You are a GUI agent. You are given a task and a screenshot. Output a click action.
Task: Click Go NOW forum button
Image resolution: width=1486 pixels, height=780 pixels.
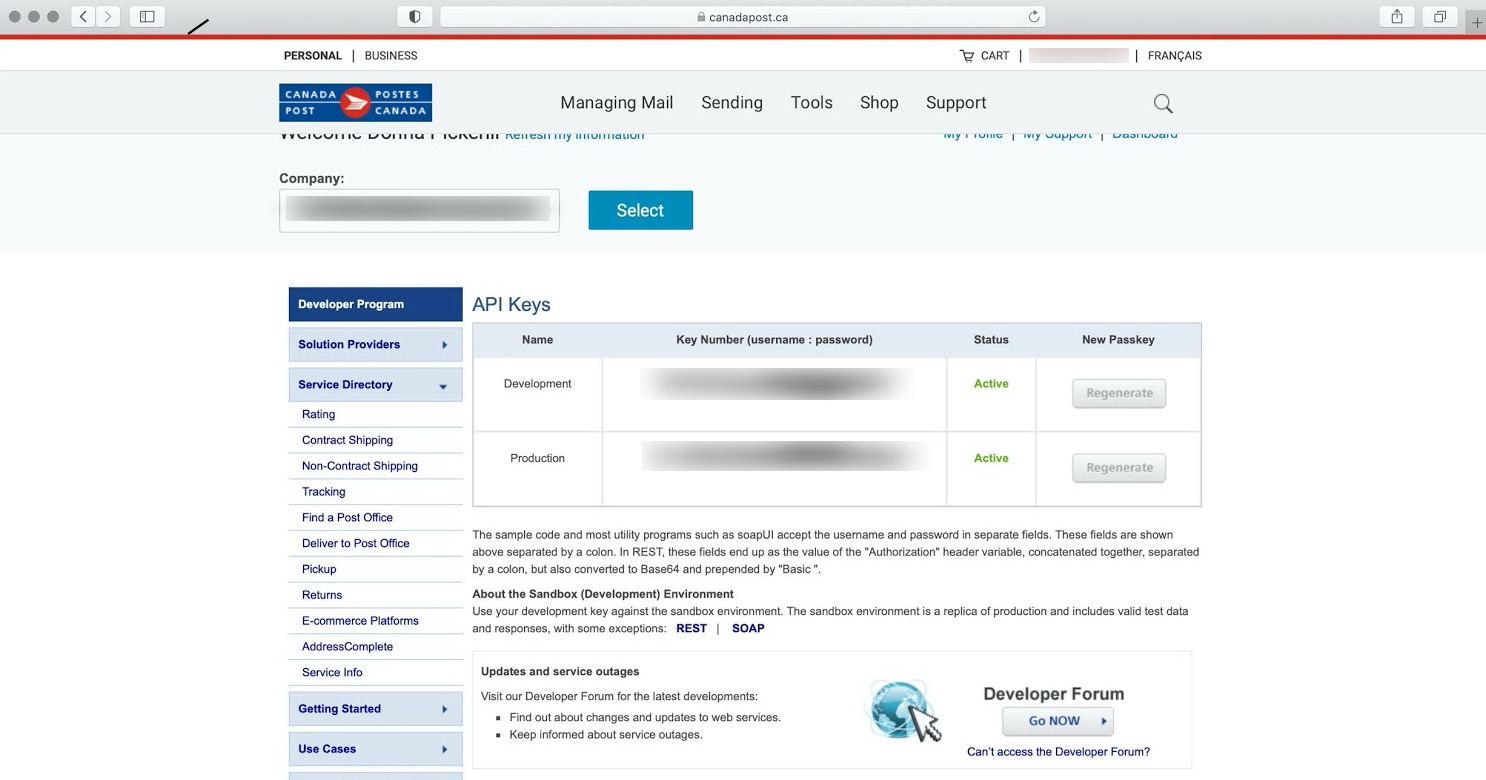tap(1058, 721)
